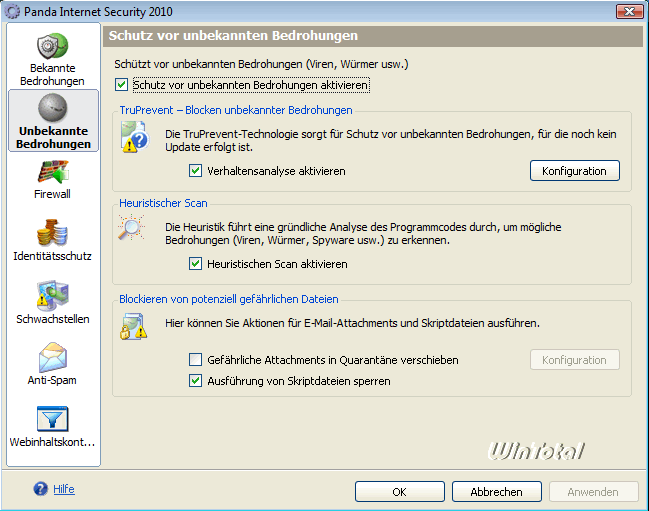Switch to Identitätsschutz section label
Viewport: 649px width, 511px height.
point(53,256)
